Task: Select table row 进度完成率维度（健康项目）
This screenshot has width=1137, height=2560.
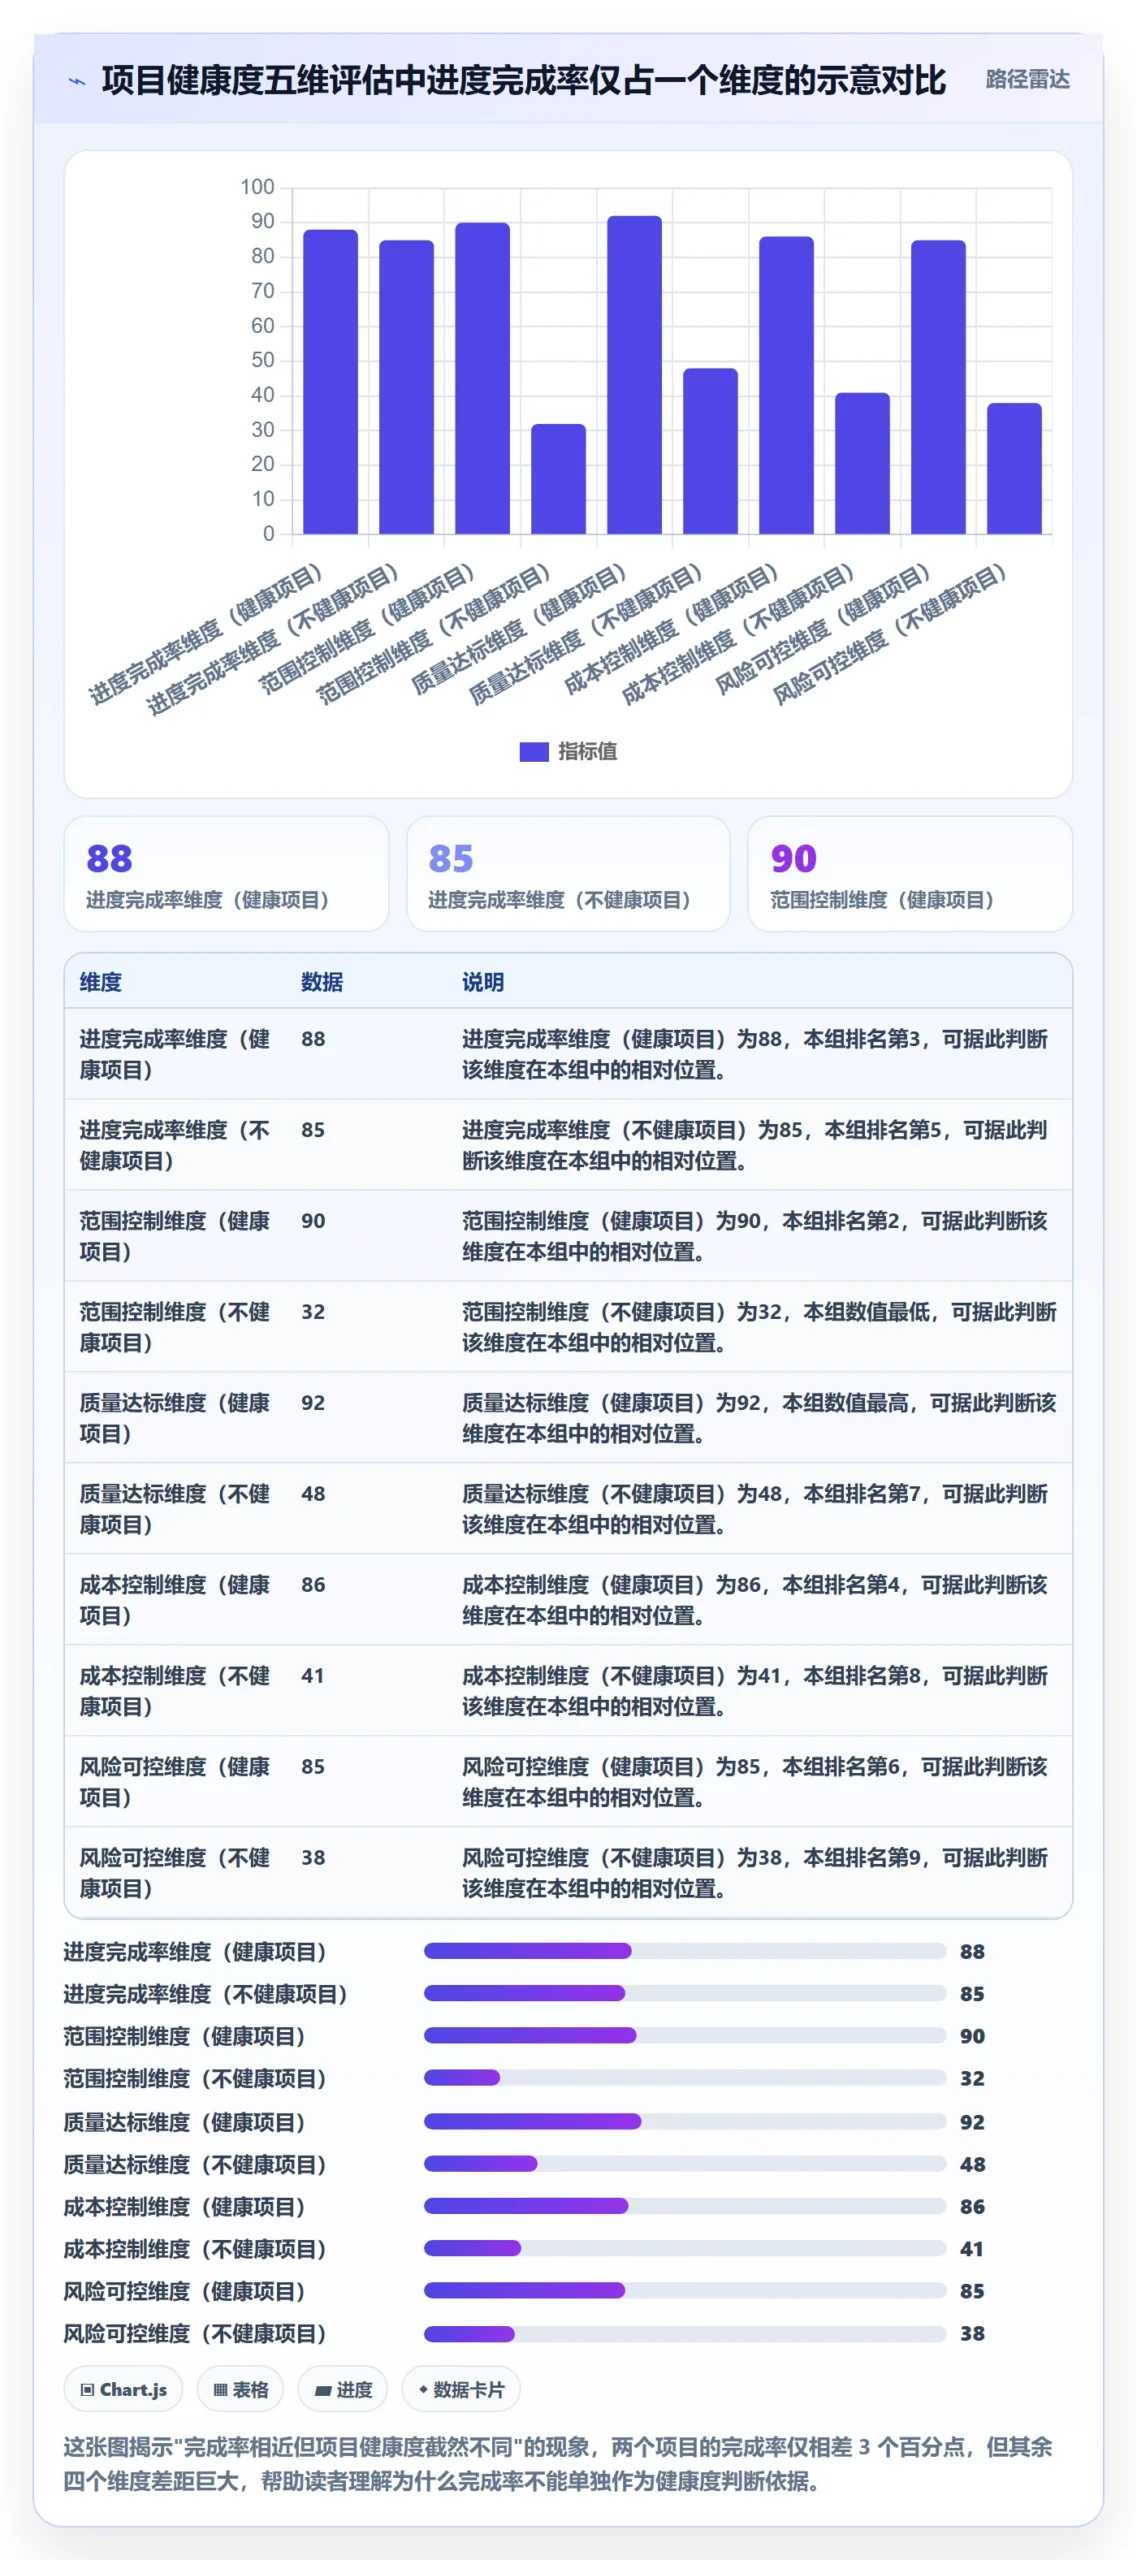Action: 568,1054
